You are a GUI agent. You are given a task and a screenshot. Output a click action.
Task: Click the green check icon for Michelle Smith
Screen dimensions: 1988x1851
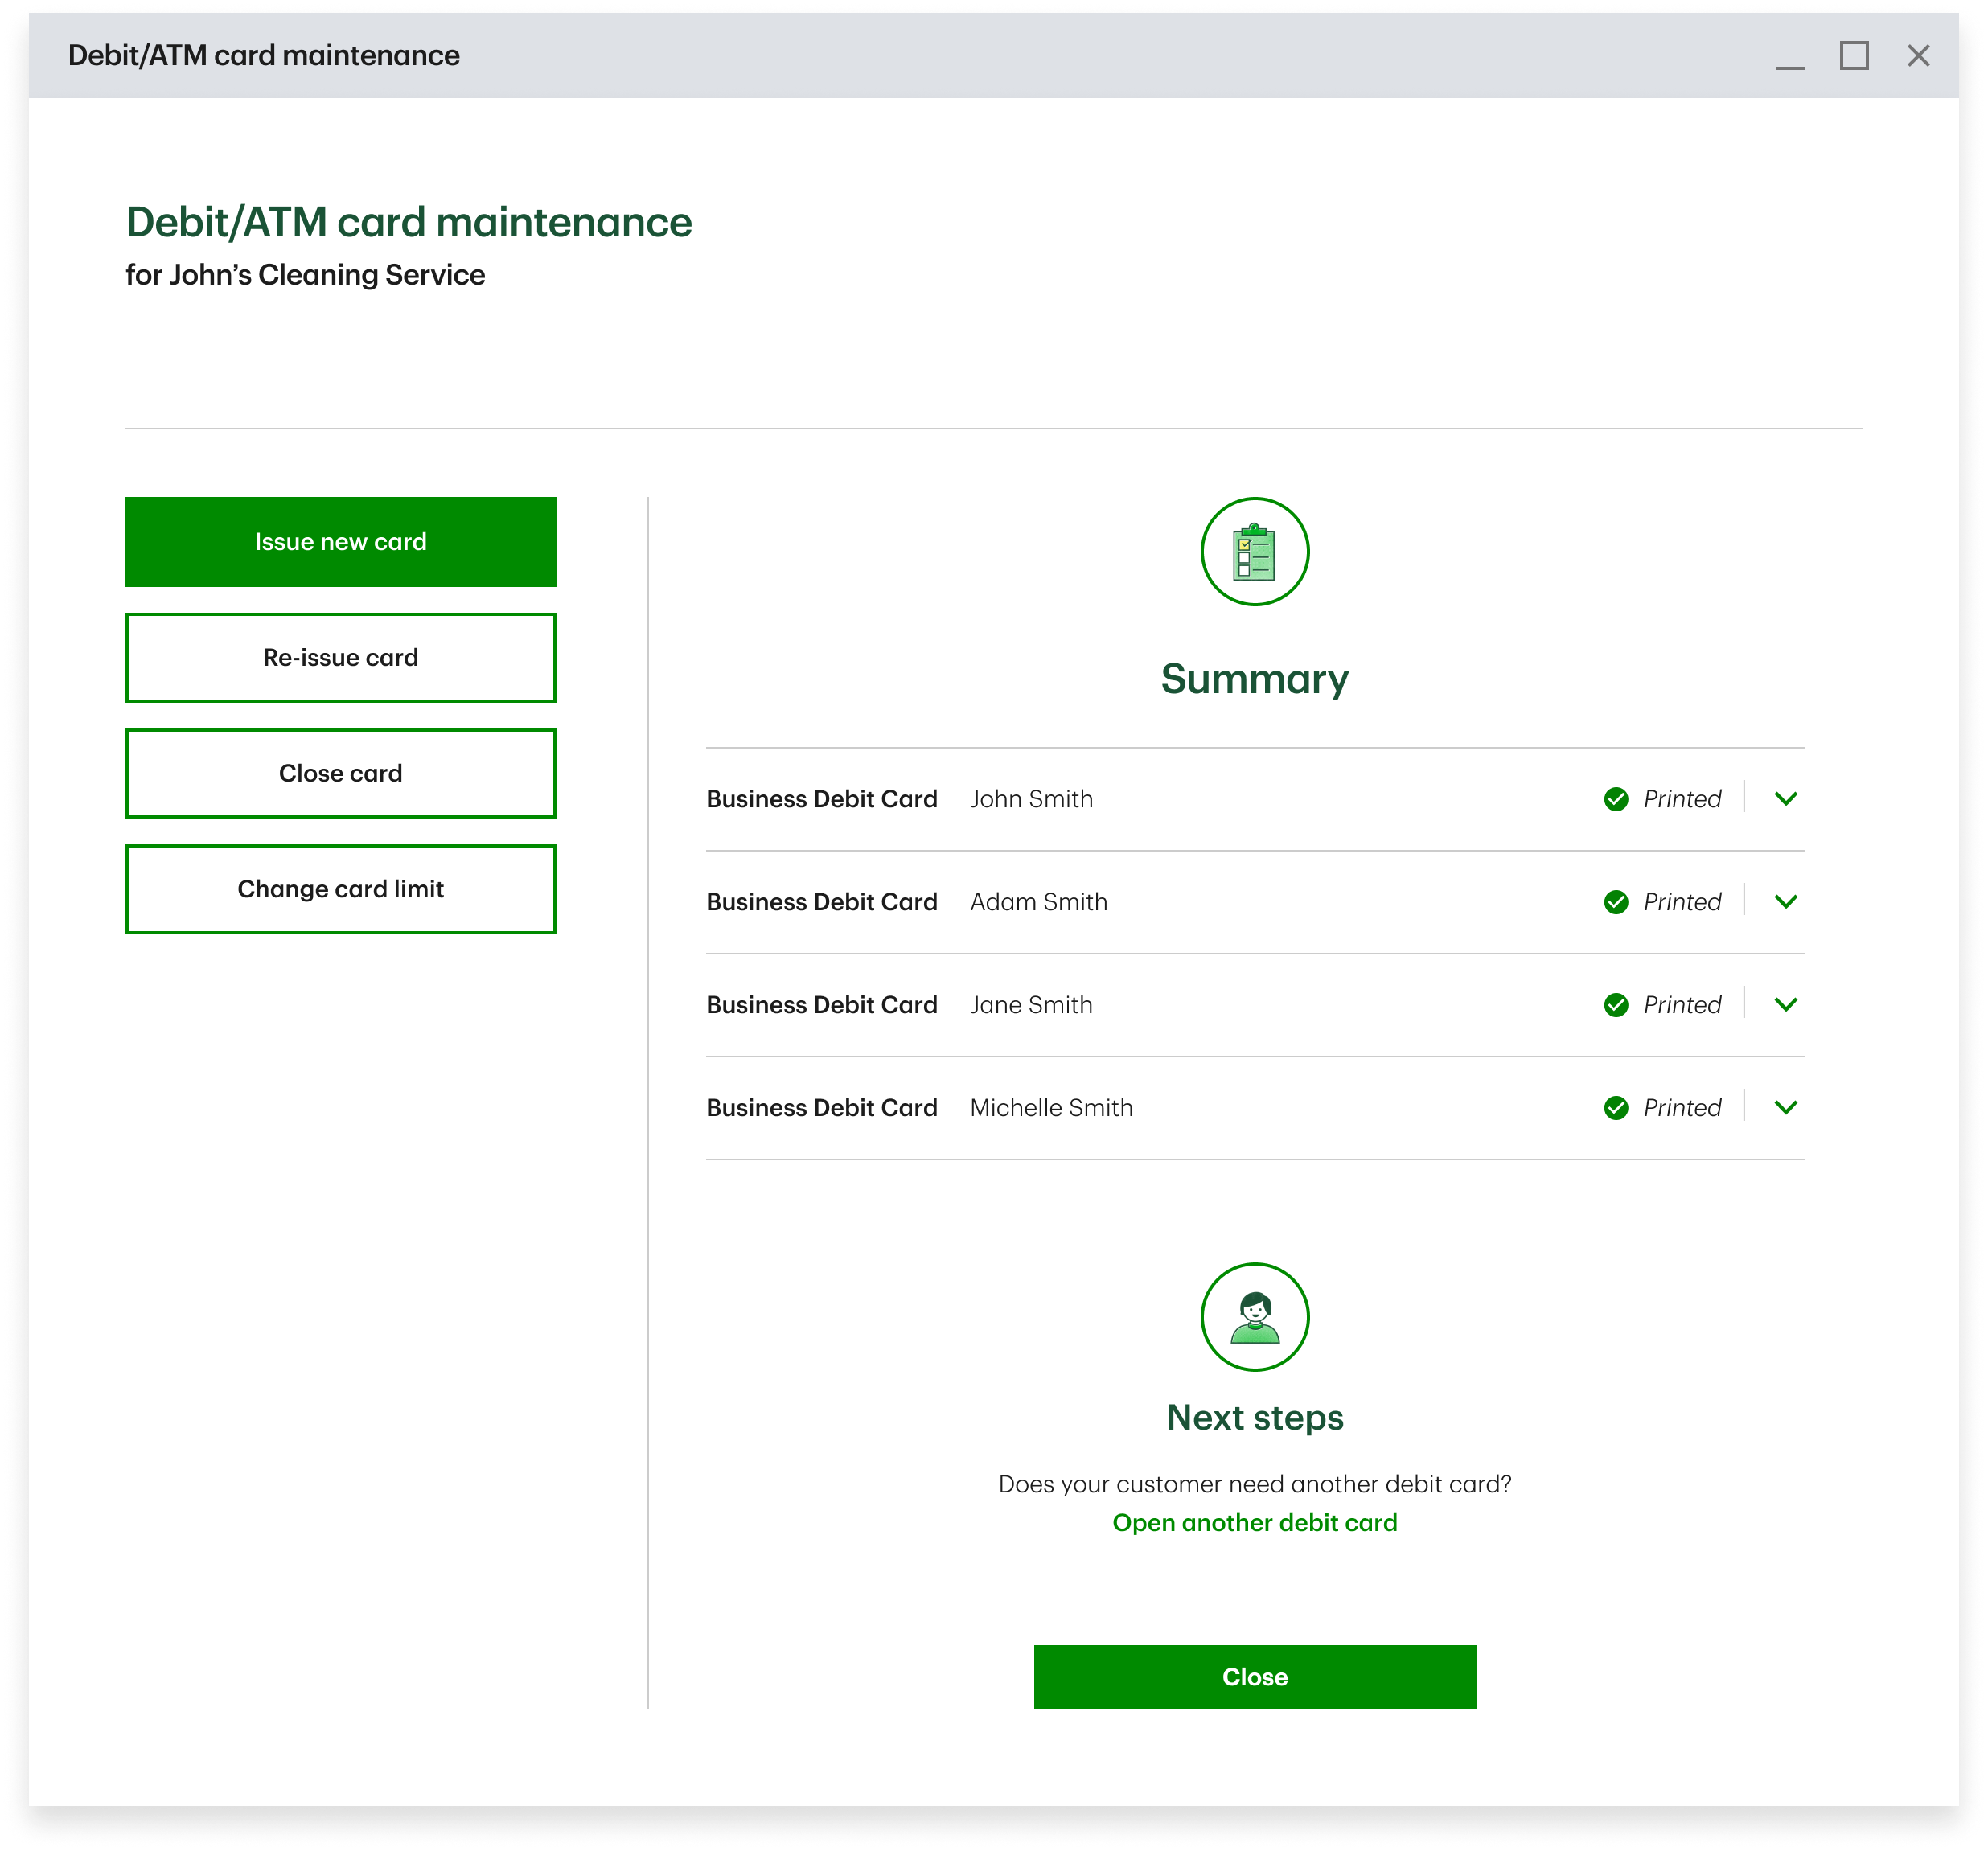[1615, 1108]
